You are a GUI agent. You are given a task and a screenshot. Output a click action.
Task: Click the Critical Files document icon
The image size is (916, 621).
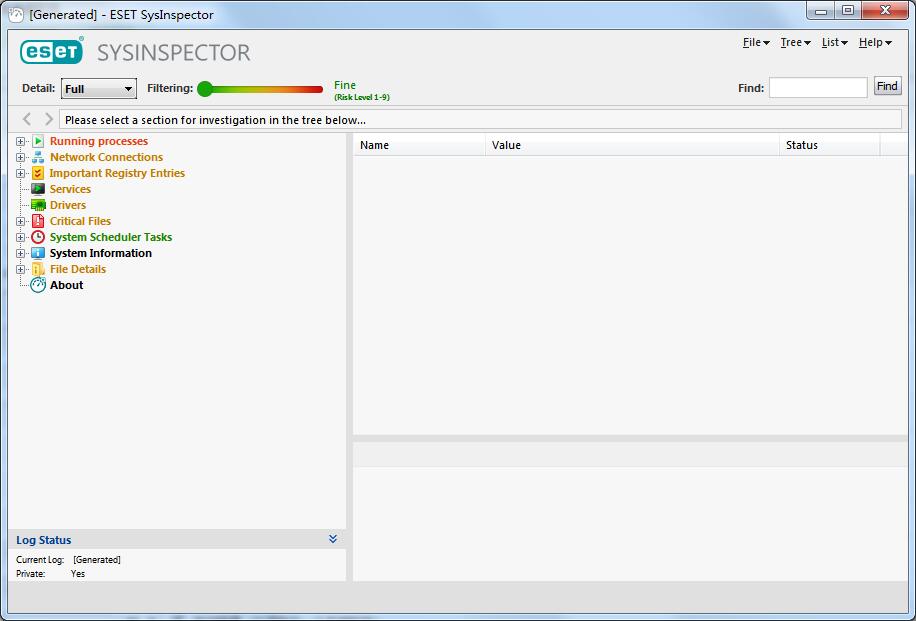click(x=38, y=221)
